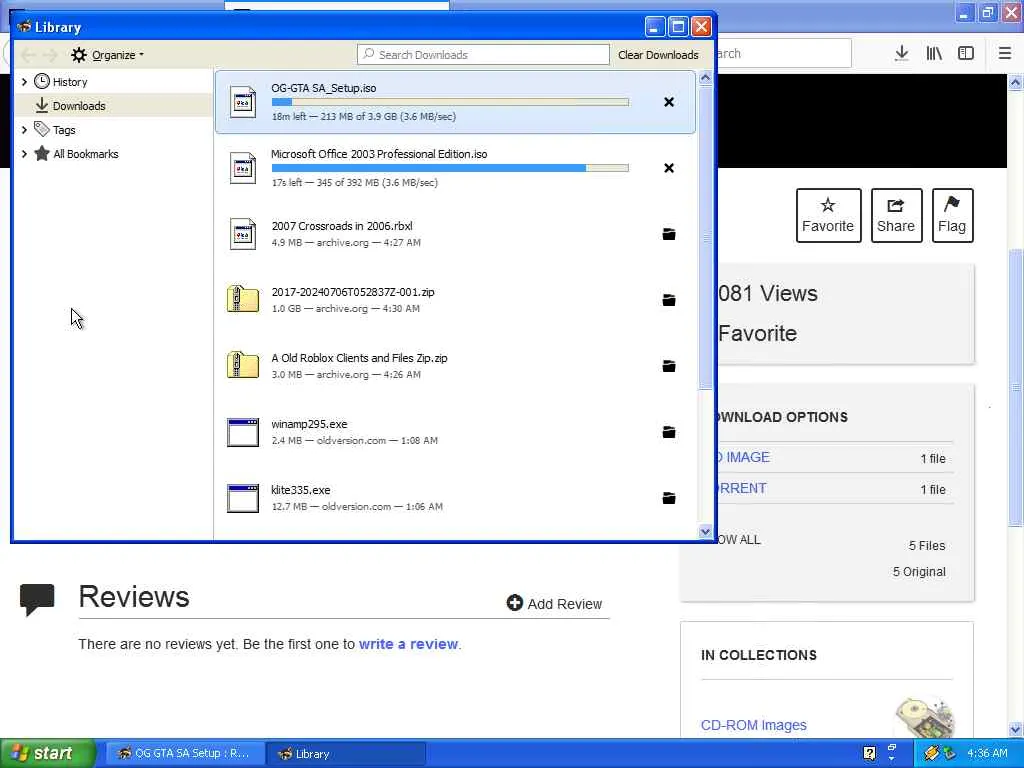Click the downloads list scroll down arrow
This screenshot has height=768, width=1024.
tap(705, 532)
